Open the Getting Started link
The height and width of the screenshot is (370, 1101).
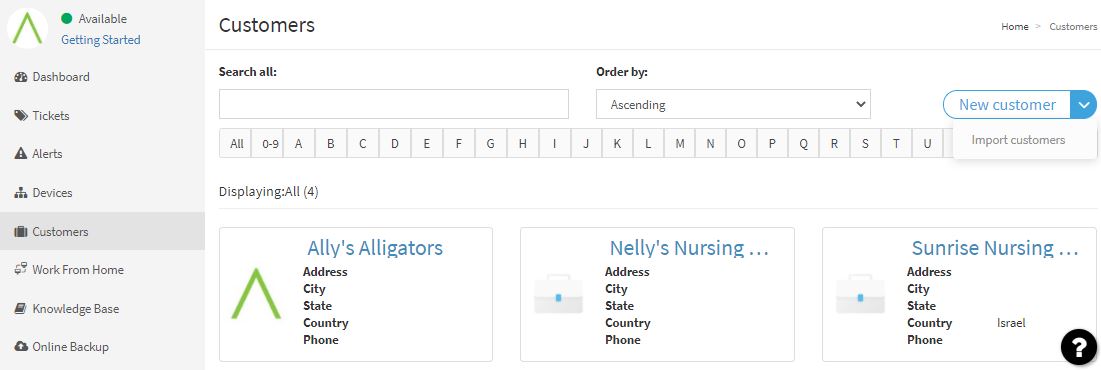click(x=100, y=40)
